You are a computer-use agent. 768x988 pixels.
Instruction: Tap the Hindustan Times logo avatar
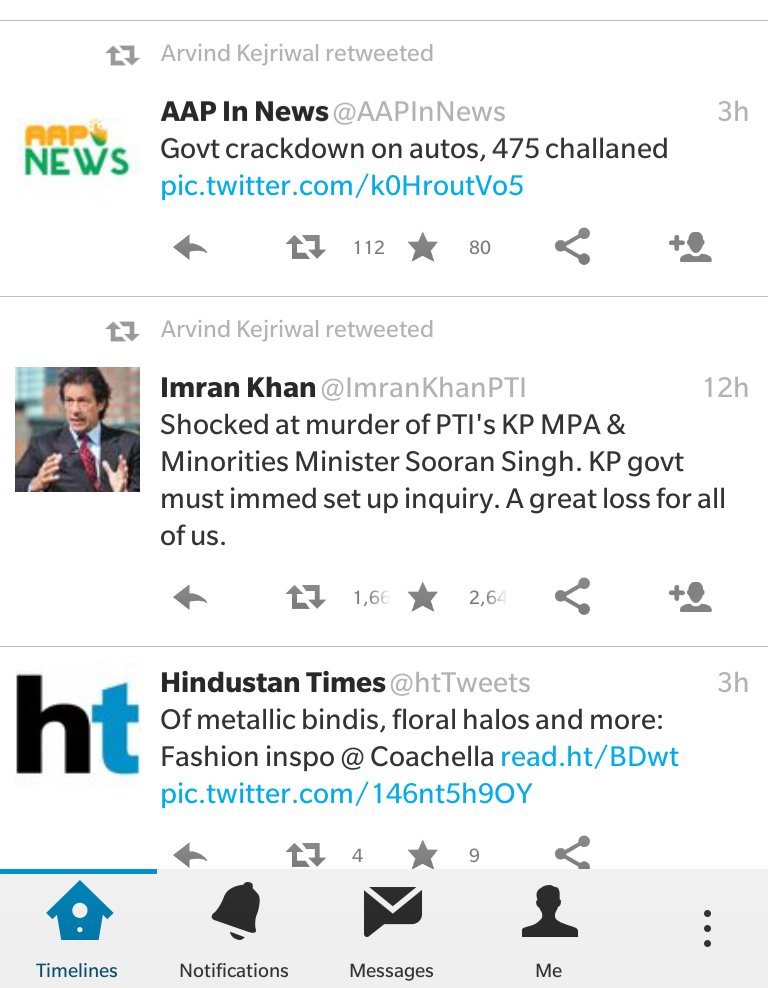tap(77, 724)
